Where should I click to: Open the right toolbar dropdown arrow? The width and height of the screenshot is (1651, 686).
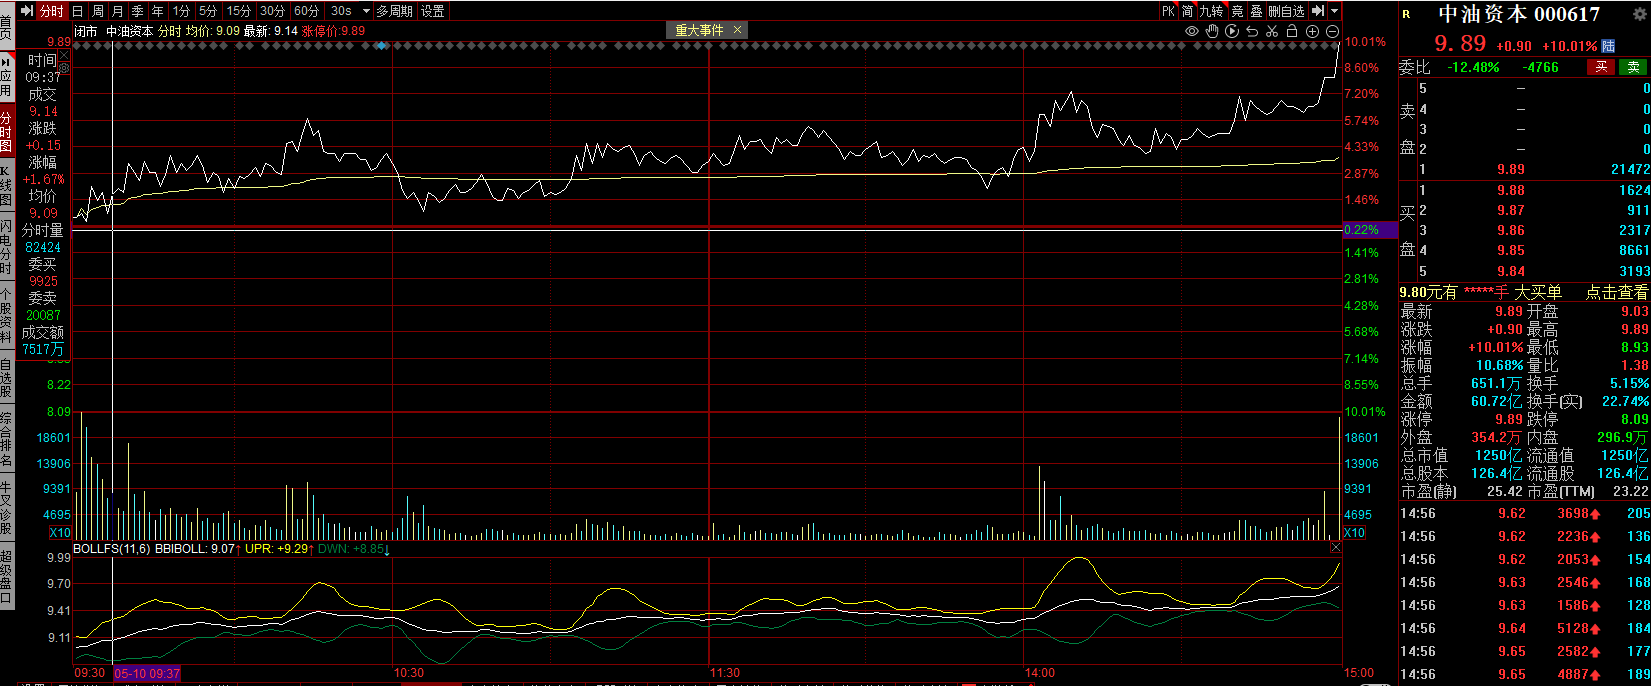[1334, 11]
